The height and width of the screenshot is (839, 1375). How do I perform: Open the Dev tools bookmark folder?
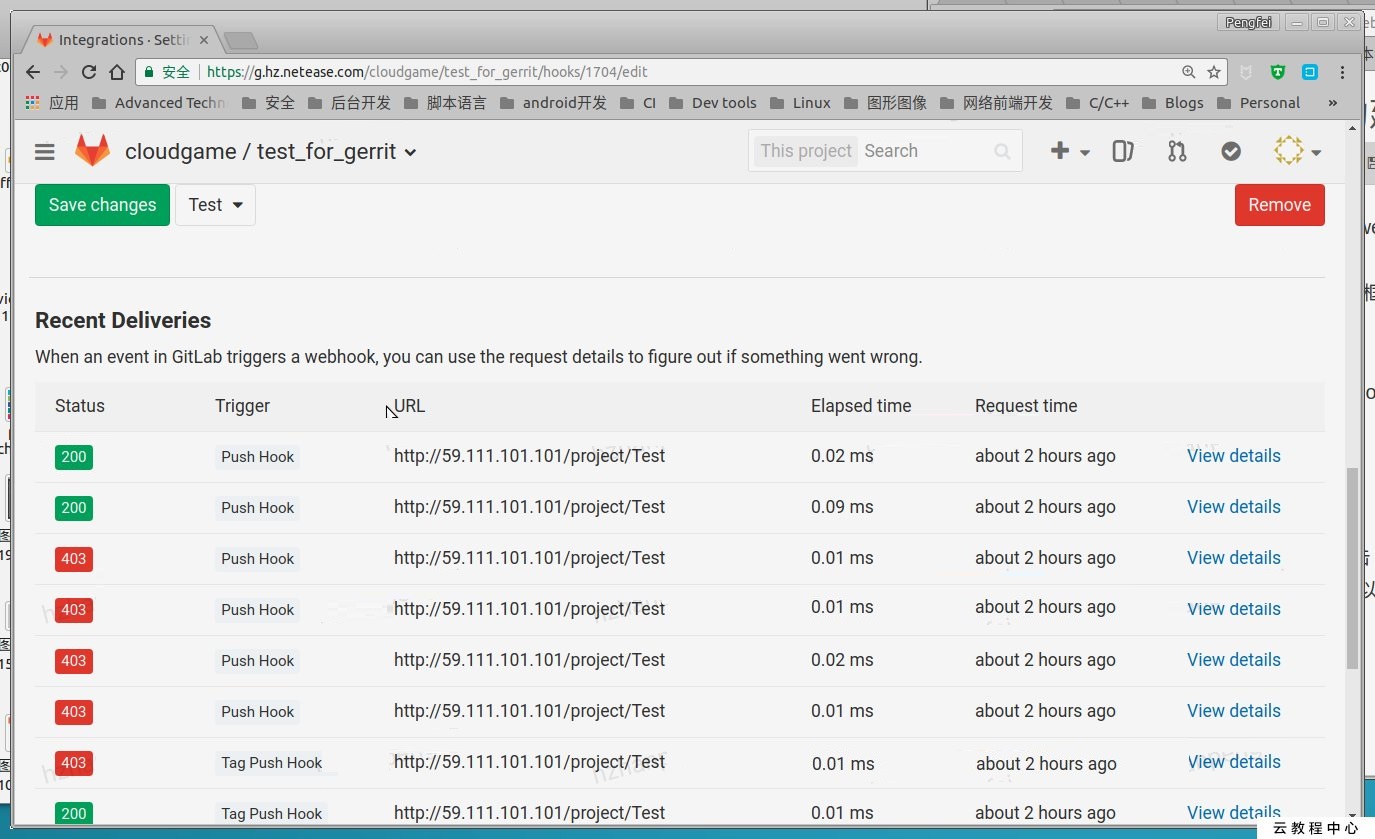pyautogui.click(x=712, y=102)
